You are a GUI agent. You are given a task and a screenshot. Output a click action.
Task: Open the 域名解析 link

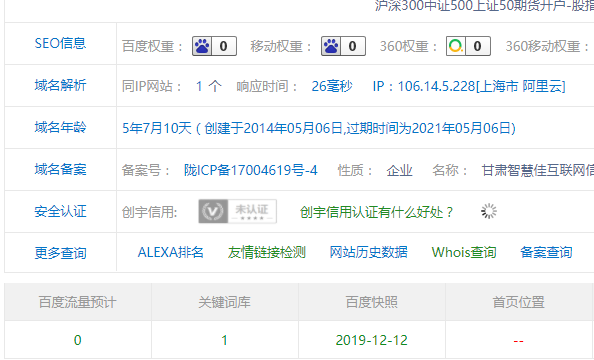[60, 86]
